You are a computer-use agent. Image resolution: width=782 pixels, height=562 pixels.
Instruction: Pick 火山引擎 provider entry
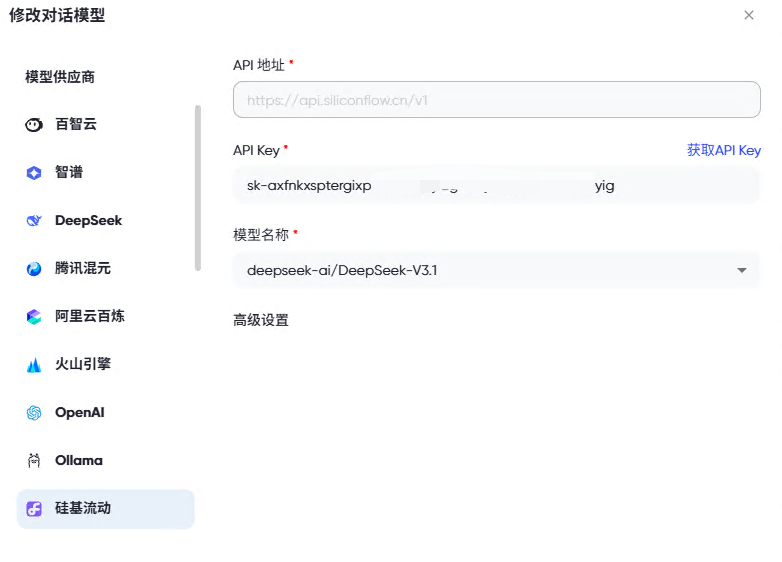[x=106, y=365]
